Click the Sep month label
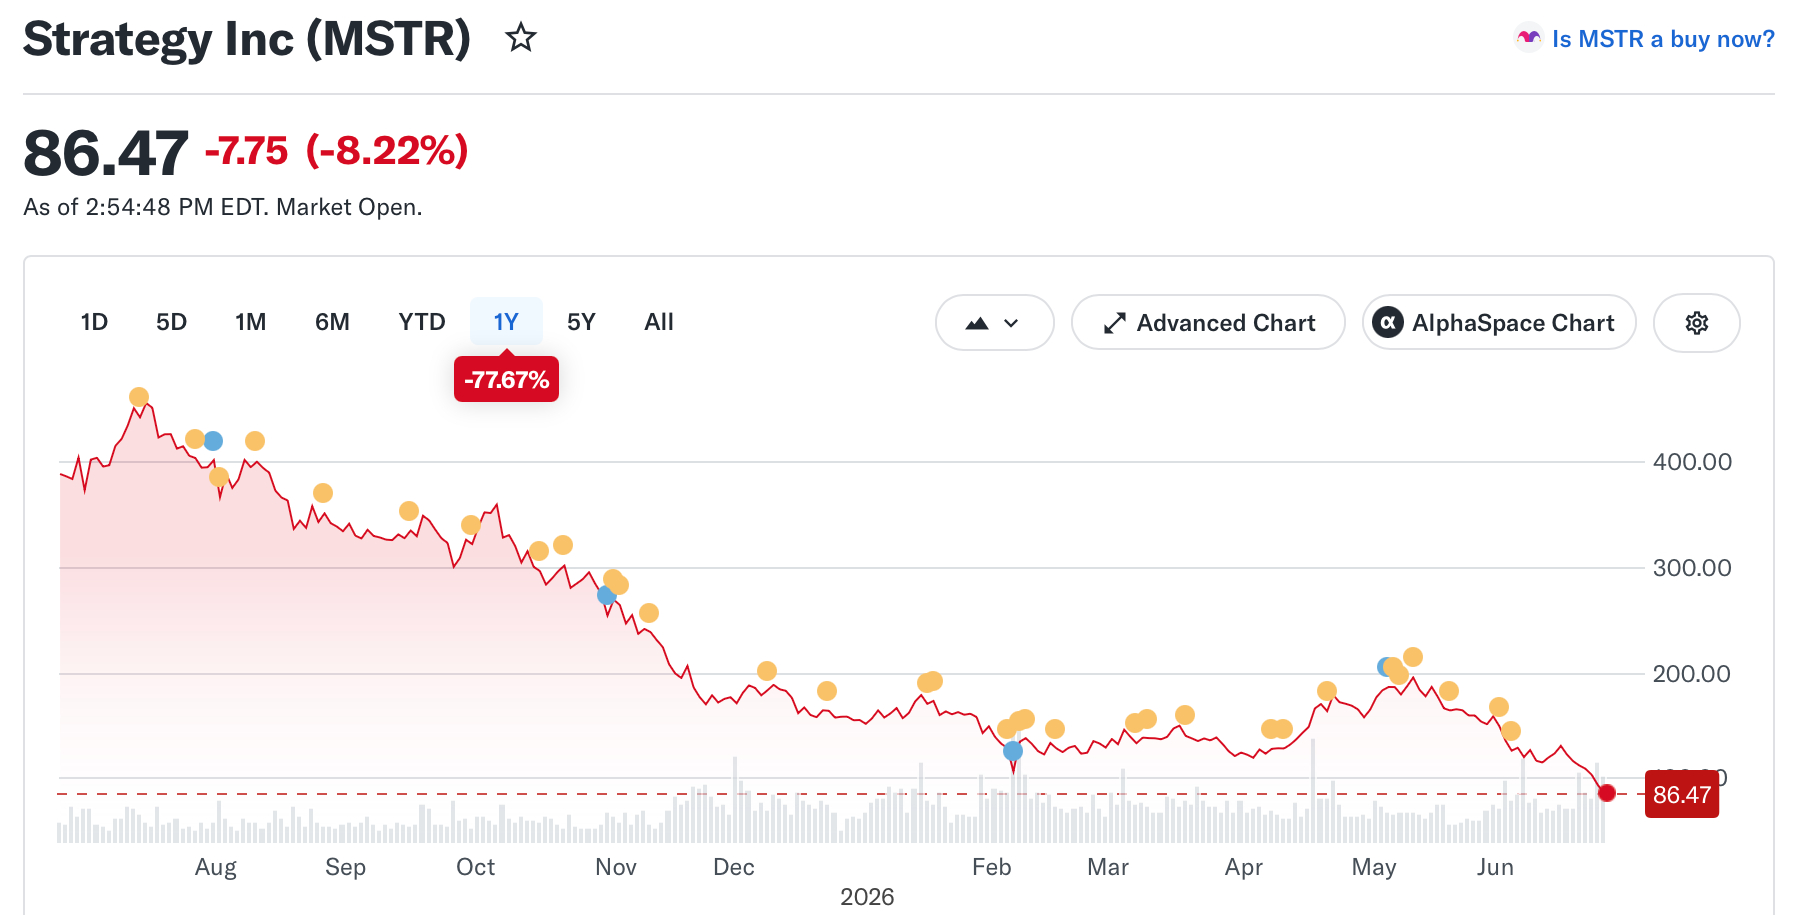 (346, 867)
